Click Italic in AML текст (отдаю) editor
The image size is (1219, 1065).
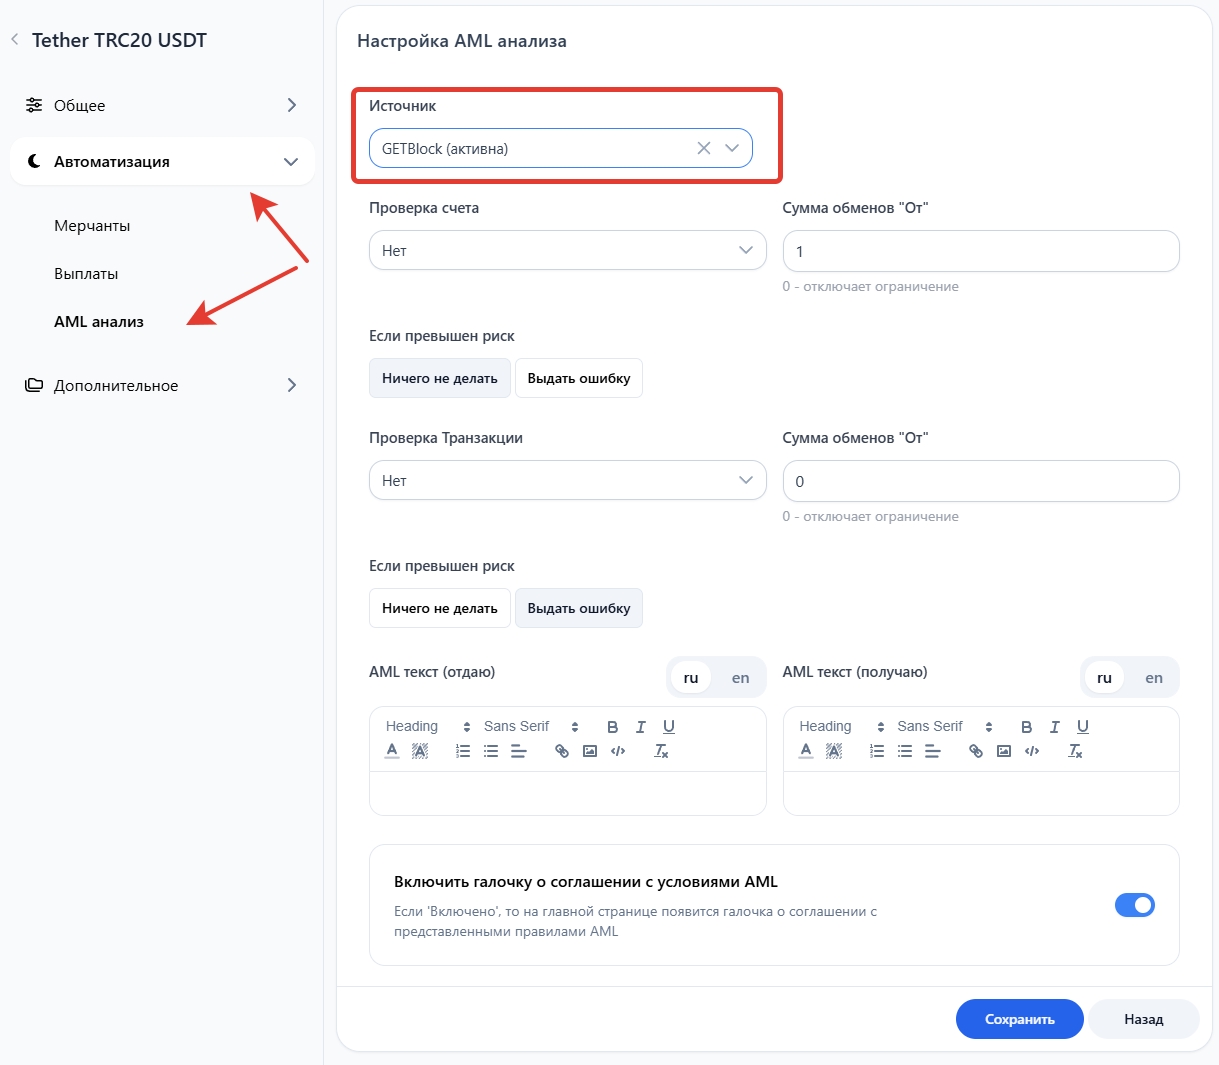click(641, 727)
